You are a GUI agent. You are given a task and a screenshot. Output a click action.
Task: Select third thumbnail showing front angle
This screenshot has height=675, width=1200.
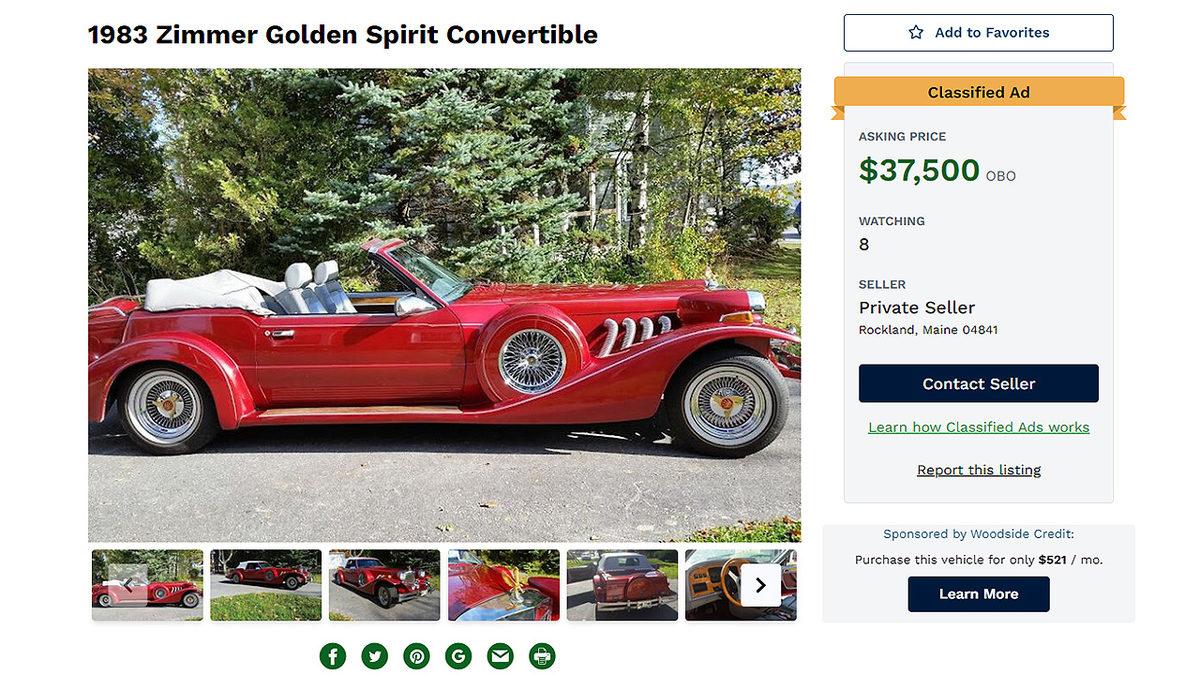385,585
